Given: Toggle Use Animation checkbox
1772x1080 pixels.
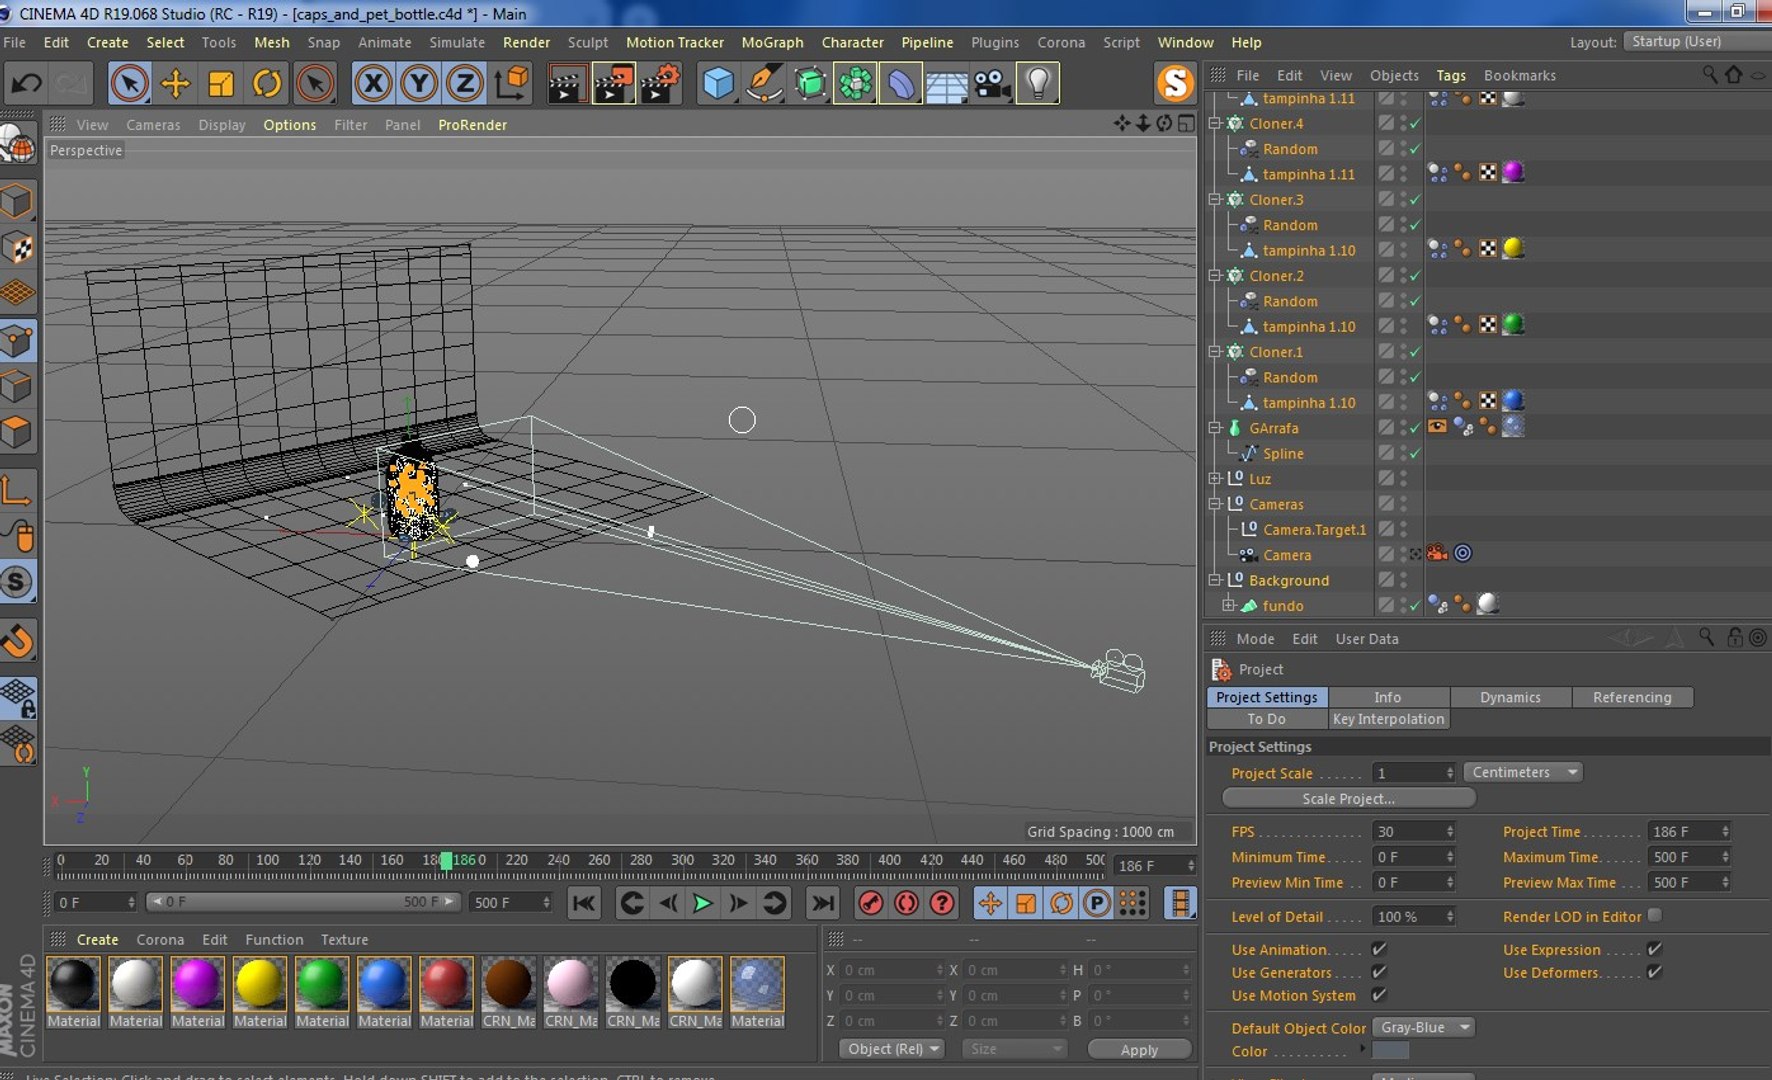Looking at the screenshot, I should point(1379,949).
